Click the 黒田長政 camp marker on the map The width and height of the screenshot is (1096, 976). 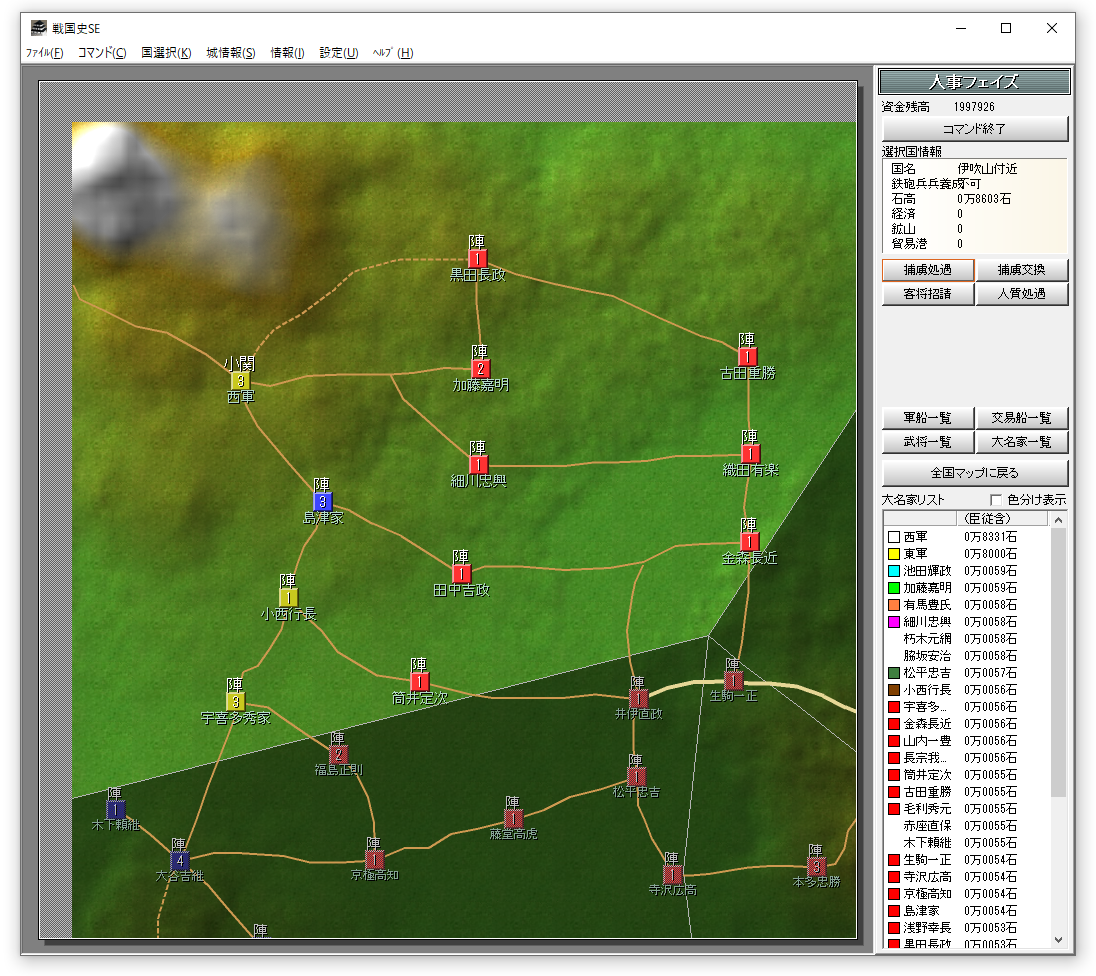coord(478,259)
